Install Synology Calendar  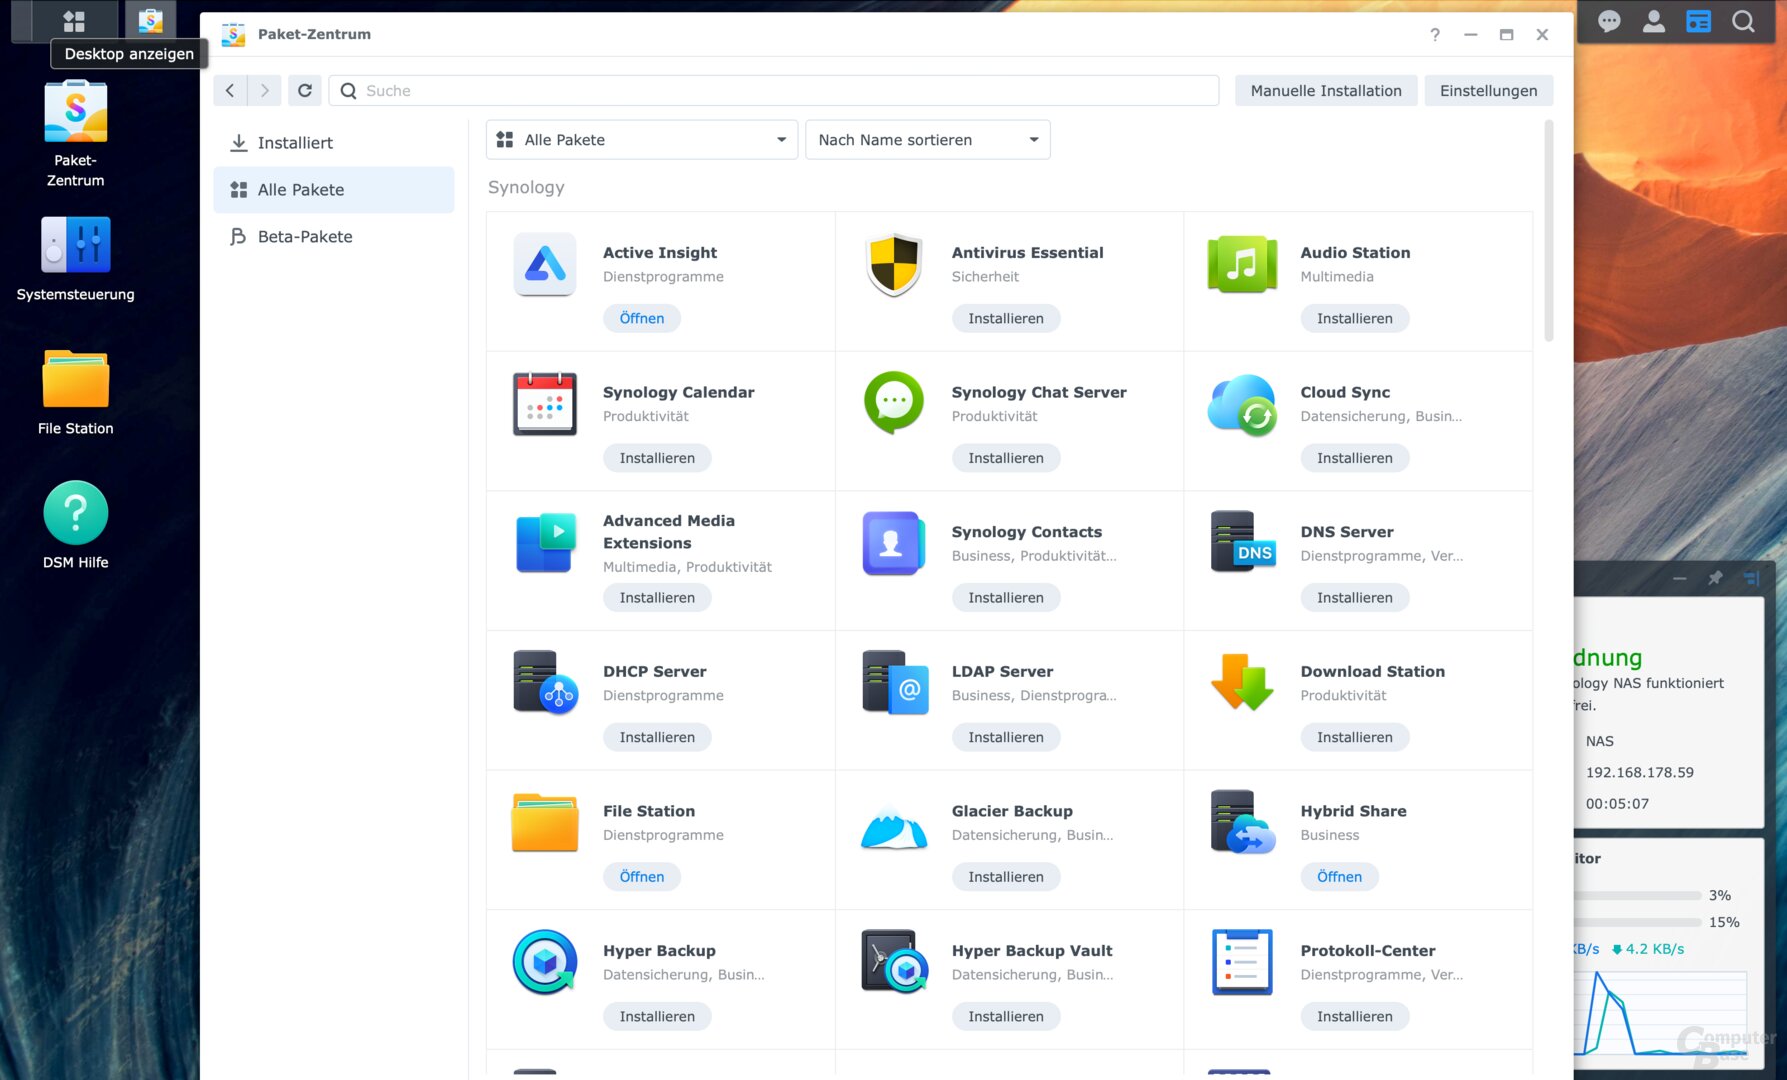click(657, 458)
